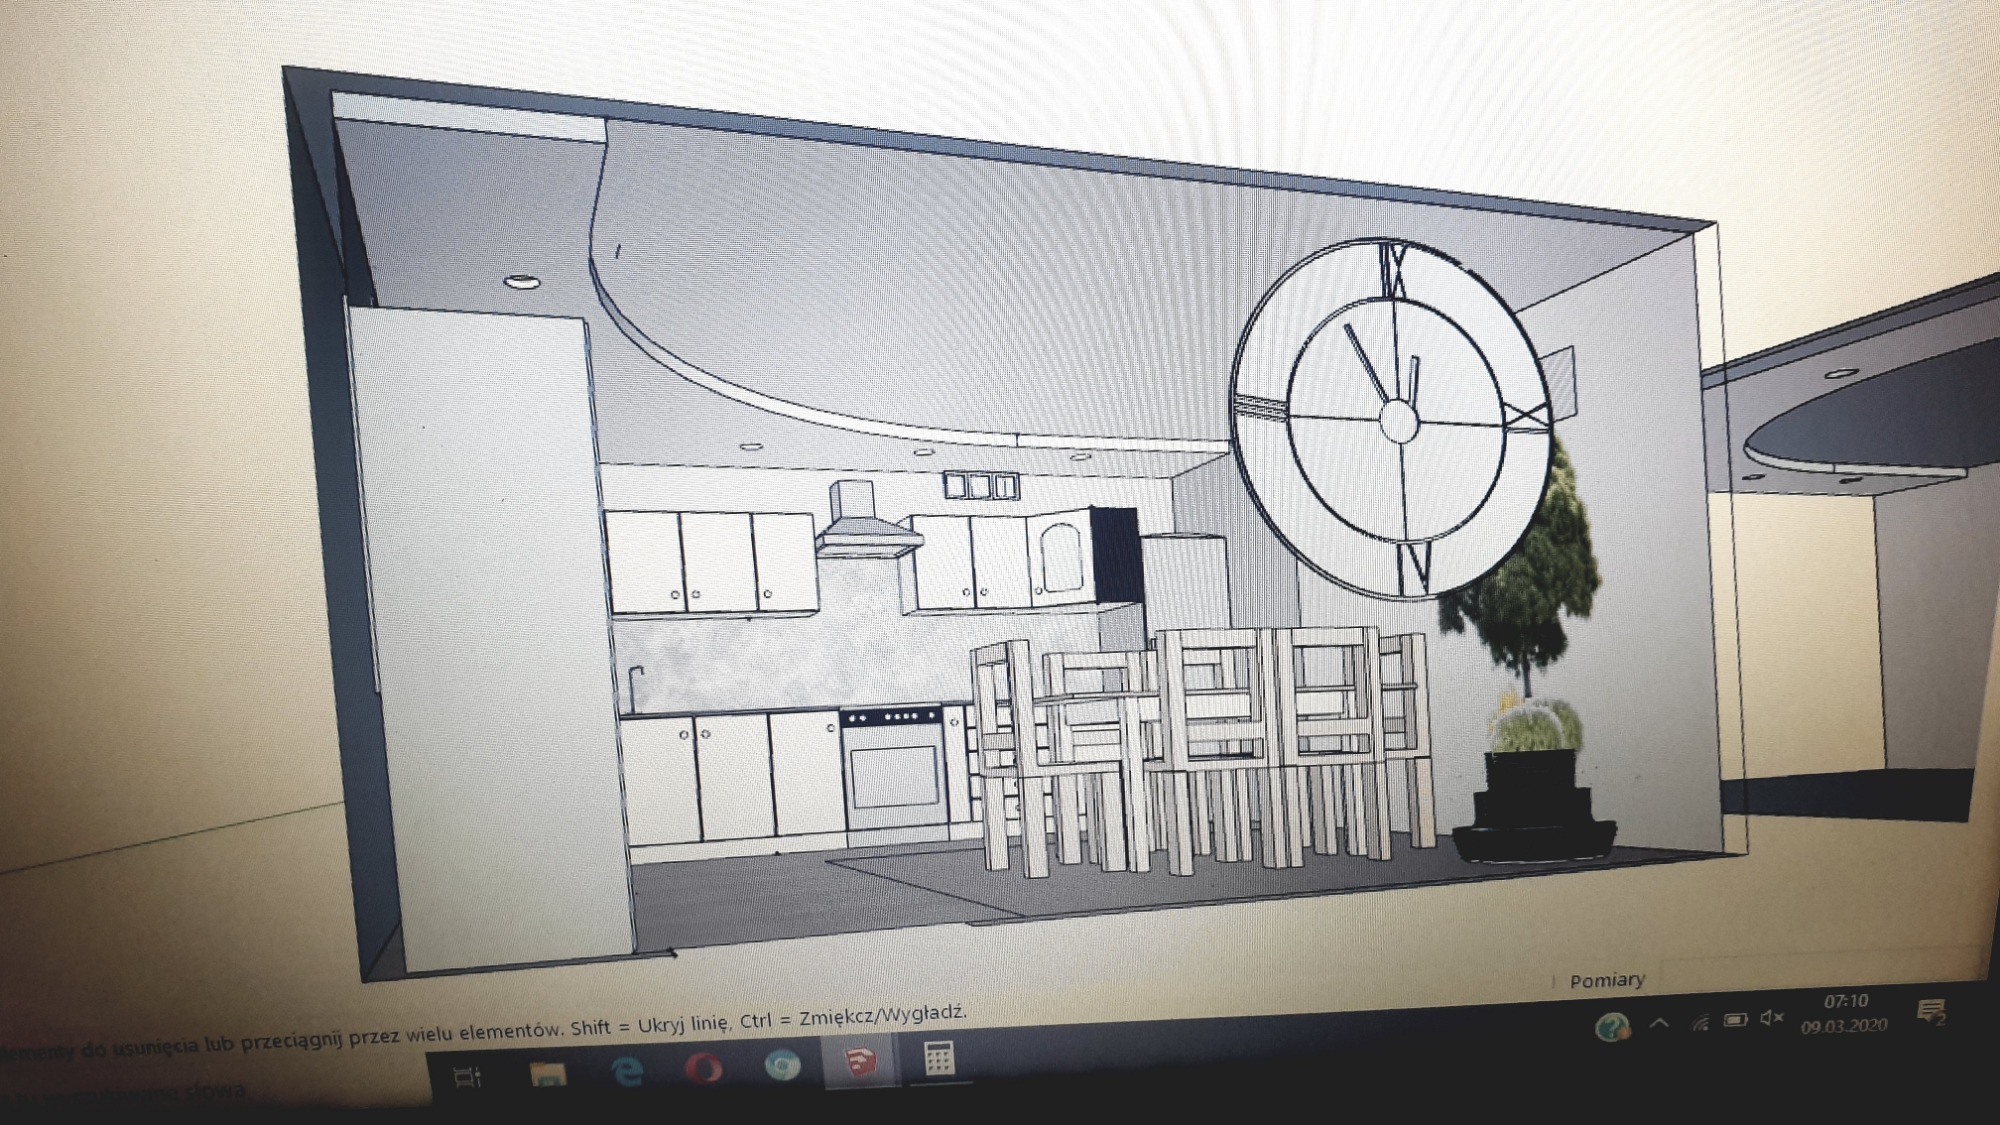Start Google Chrome from the taskbar

click(783, 1064)
